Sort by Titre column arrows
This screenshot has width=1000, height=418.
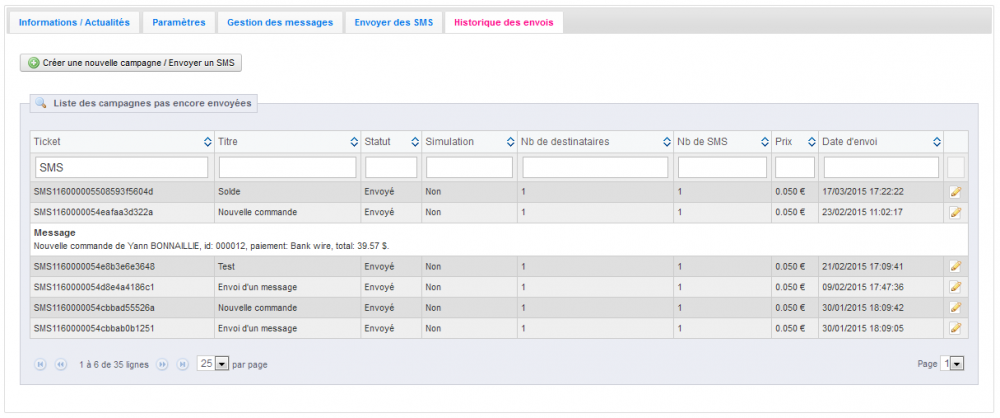355,142
